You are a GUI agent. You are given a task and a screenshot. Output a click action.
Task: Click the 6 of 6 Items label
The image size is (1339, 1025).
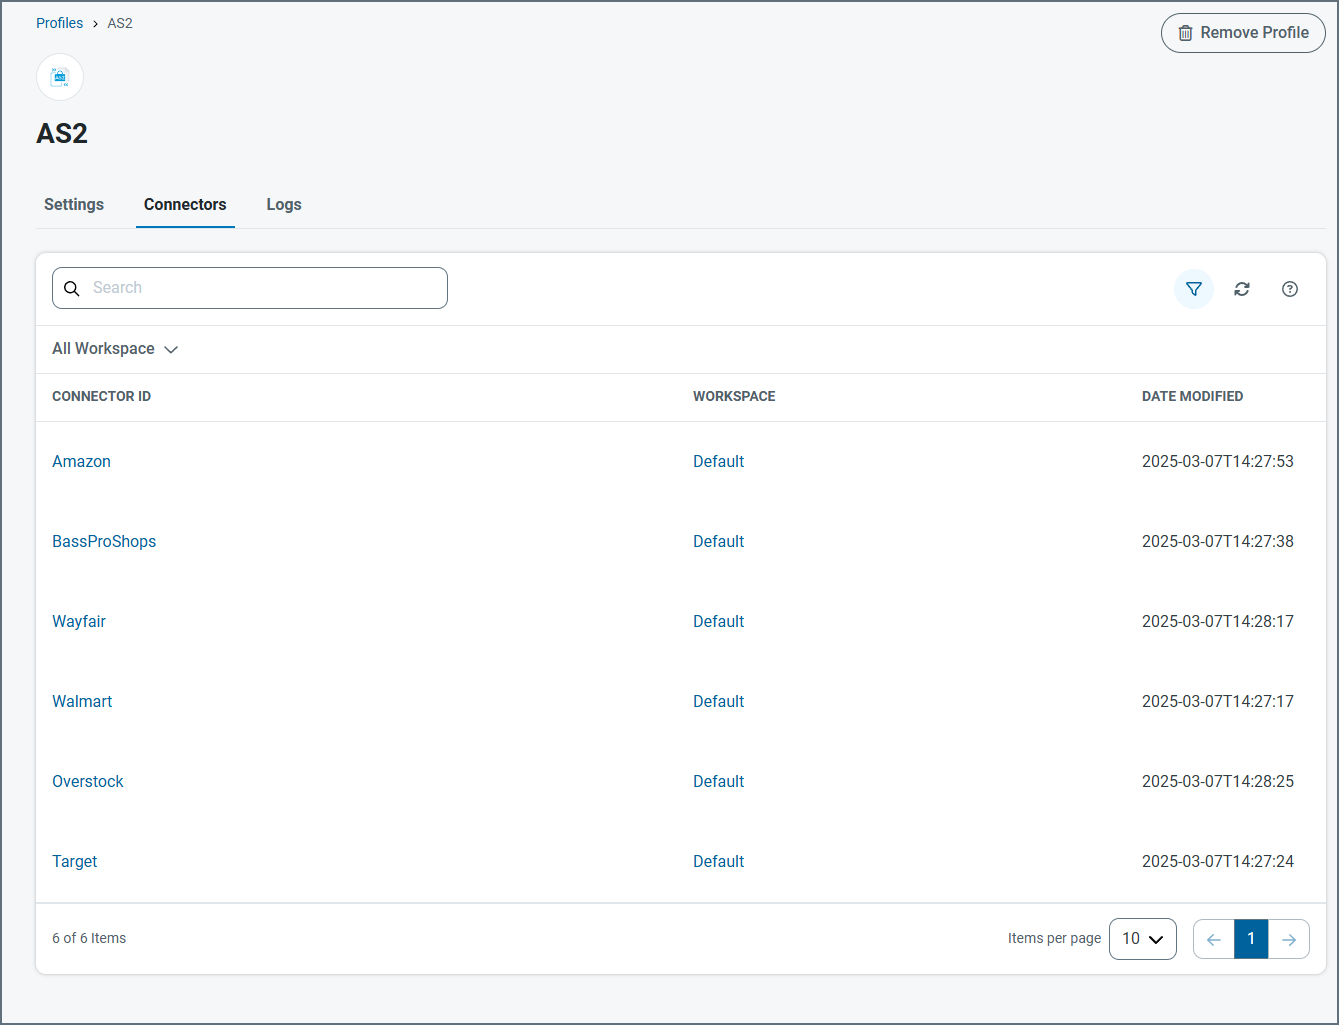pos(89,938)
